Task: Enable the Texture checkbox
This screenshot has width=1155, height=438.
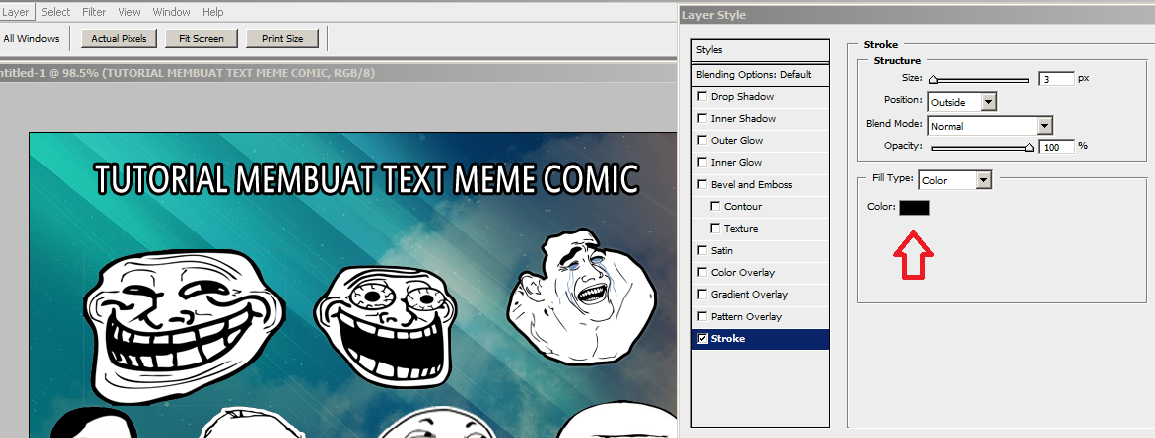Action: 715,229
